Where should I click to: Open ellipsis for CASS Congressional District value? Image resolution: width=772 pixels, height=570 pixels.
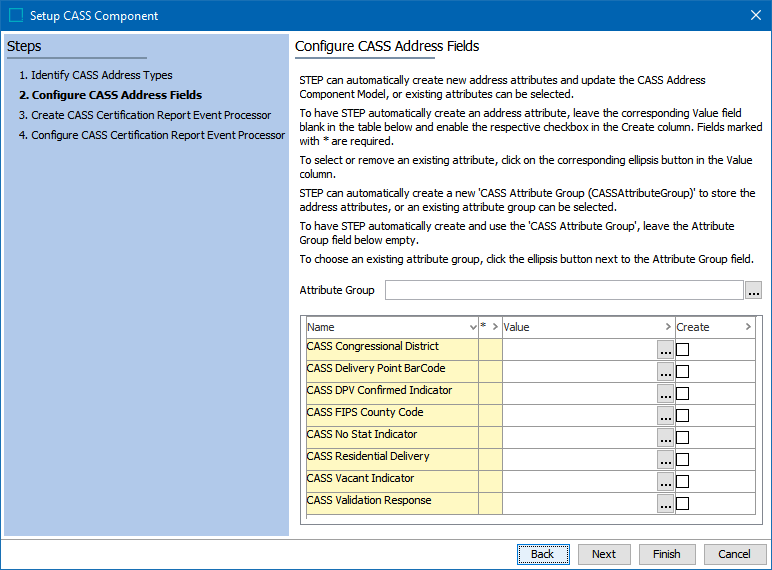click(x=666, y=349)
